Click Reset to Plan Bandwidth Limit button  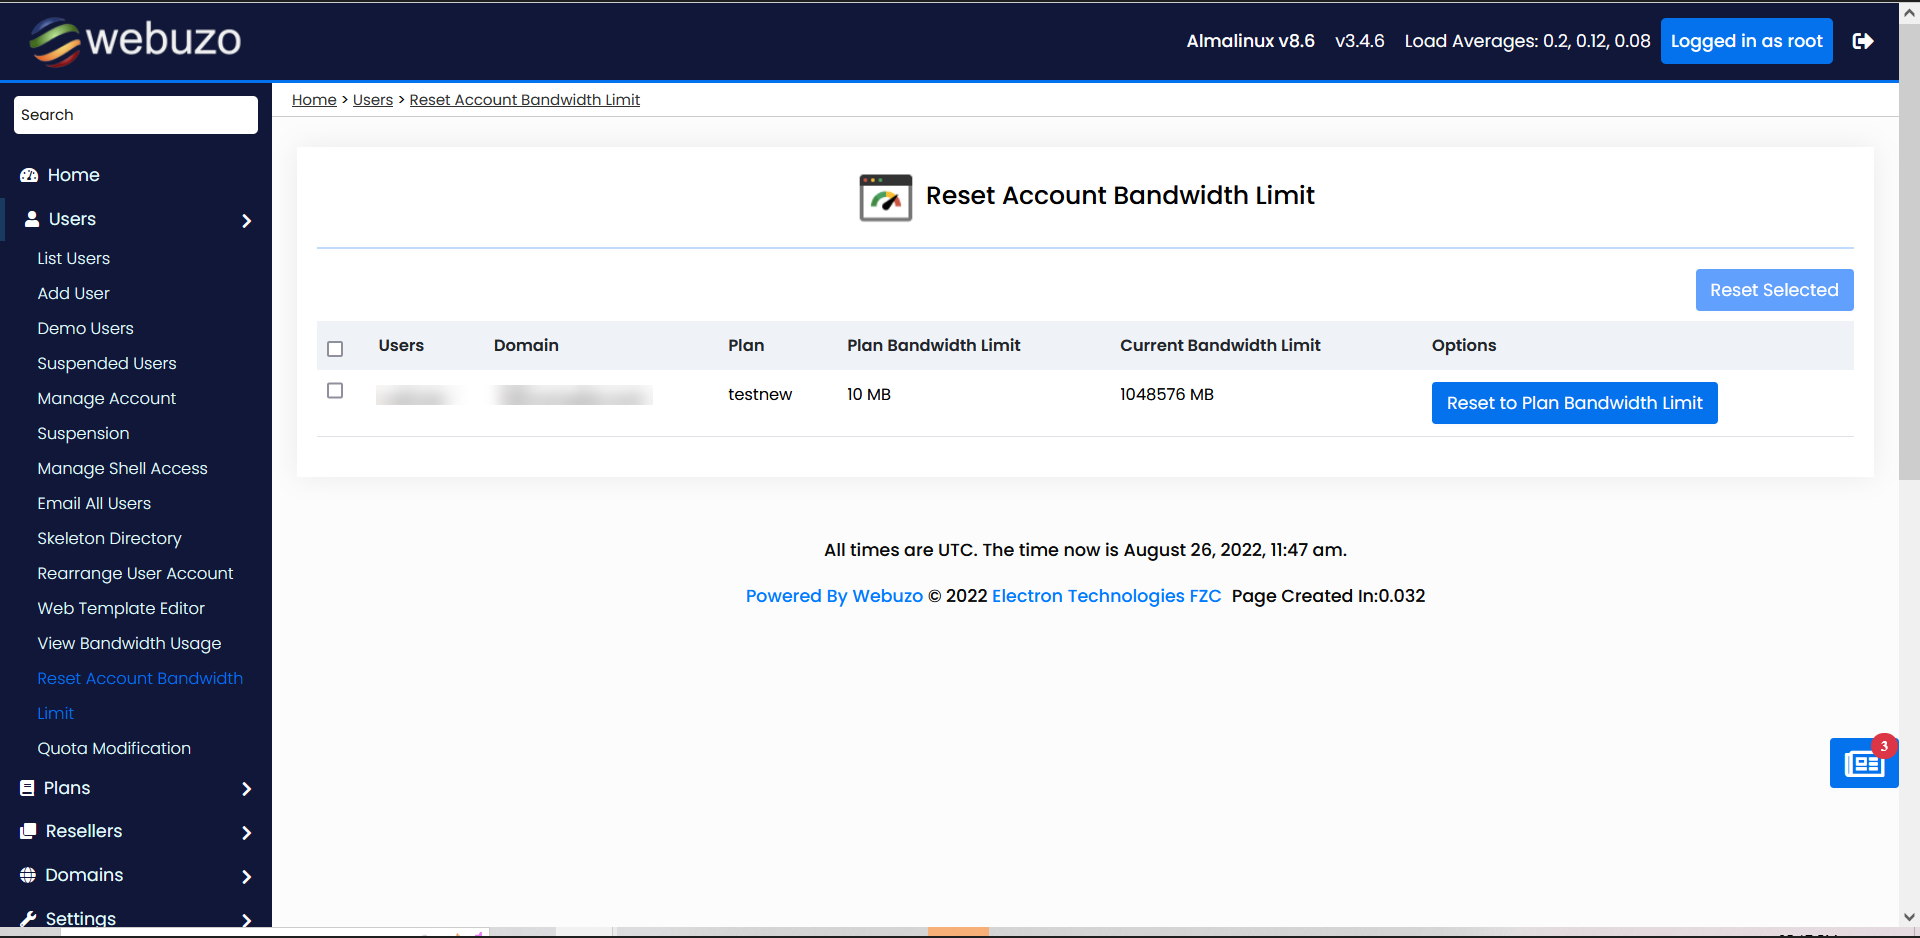click(x=1574, y=403)
